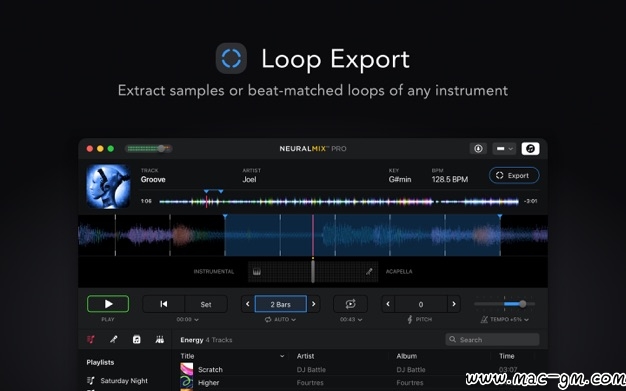Open the music library icon in title bar
This screenshot has width=626, height=391.
pyautogui.click(x=530, y=149)
